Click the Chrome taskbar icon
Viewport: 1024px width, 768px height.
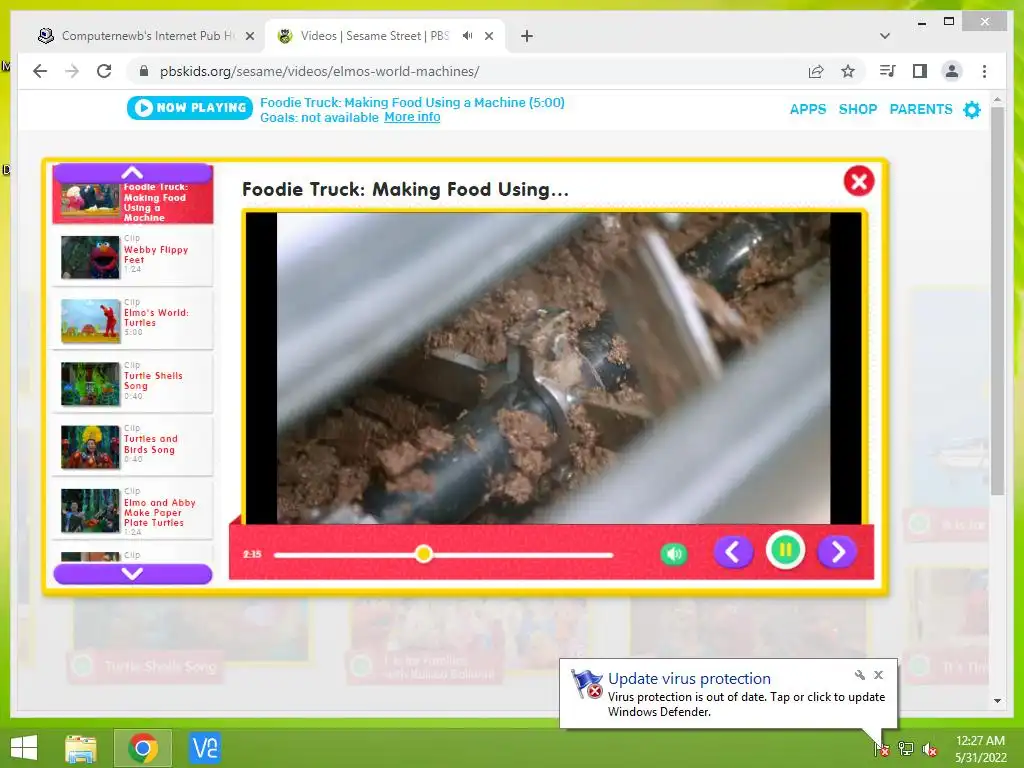point(143,748)
